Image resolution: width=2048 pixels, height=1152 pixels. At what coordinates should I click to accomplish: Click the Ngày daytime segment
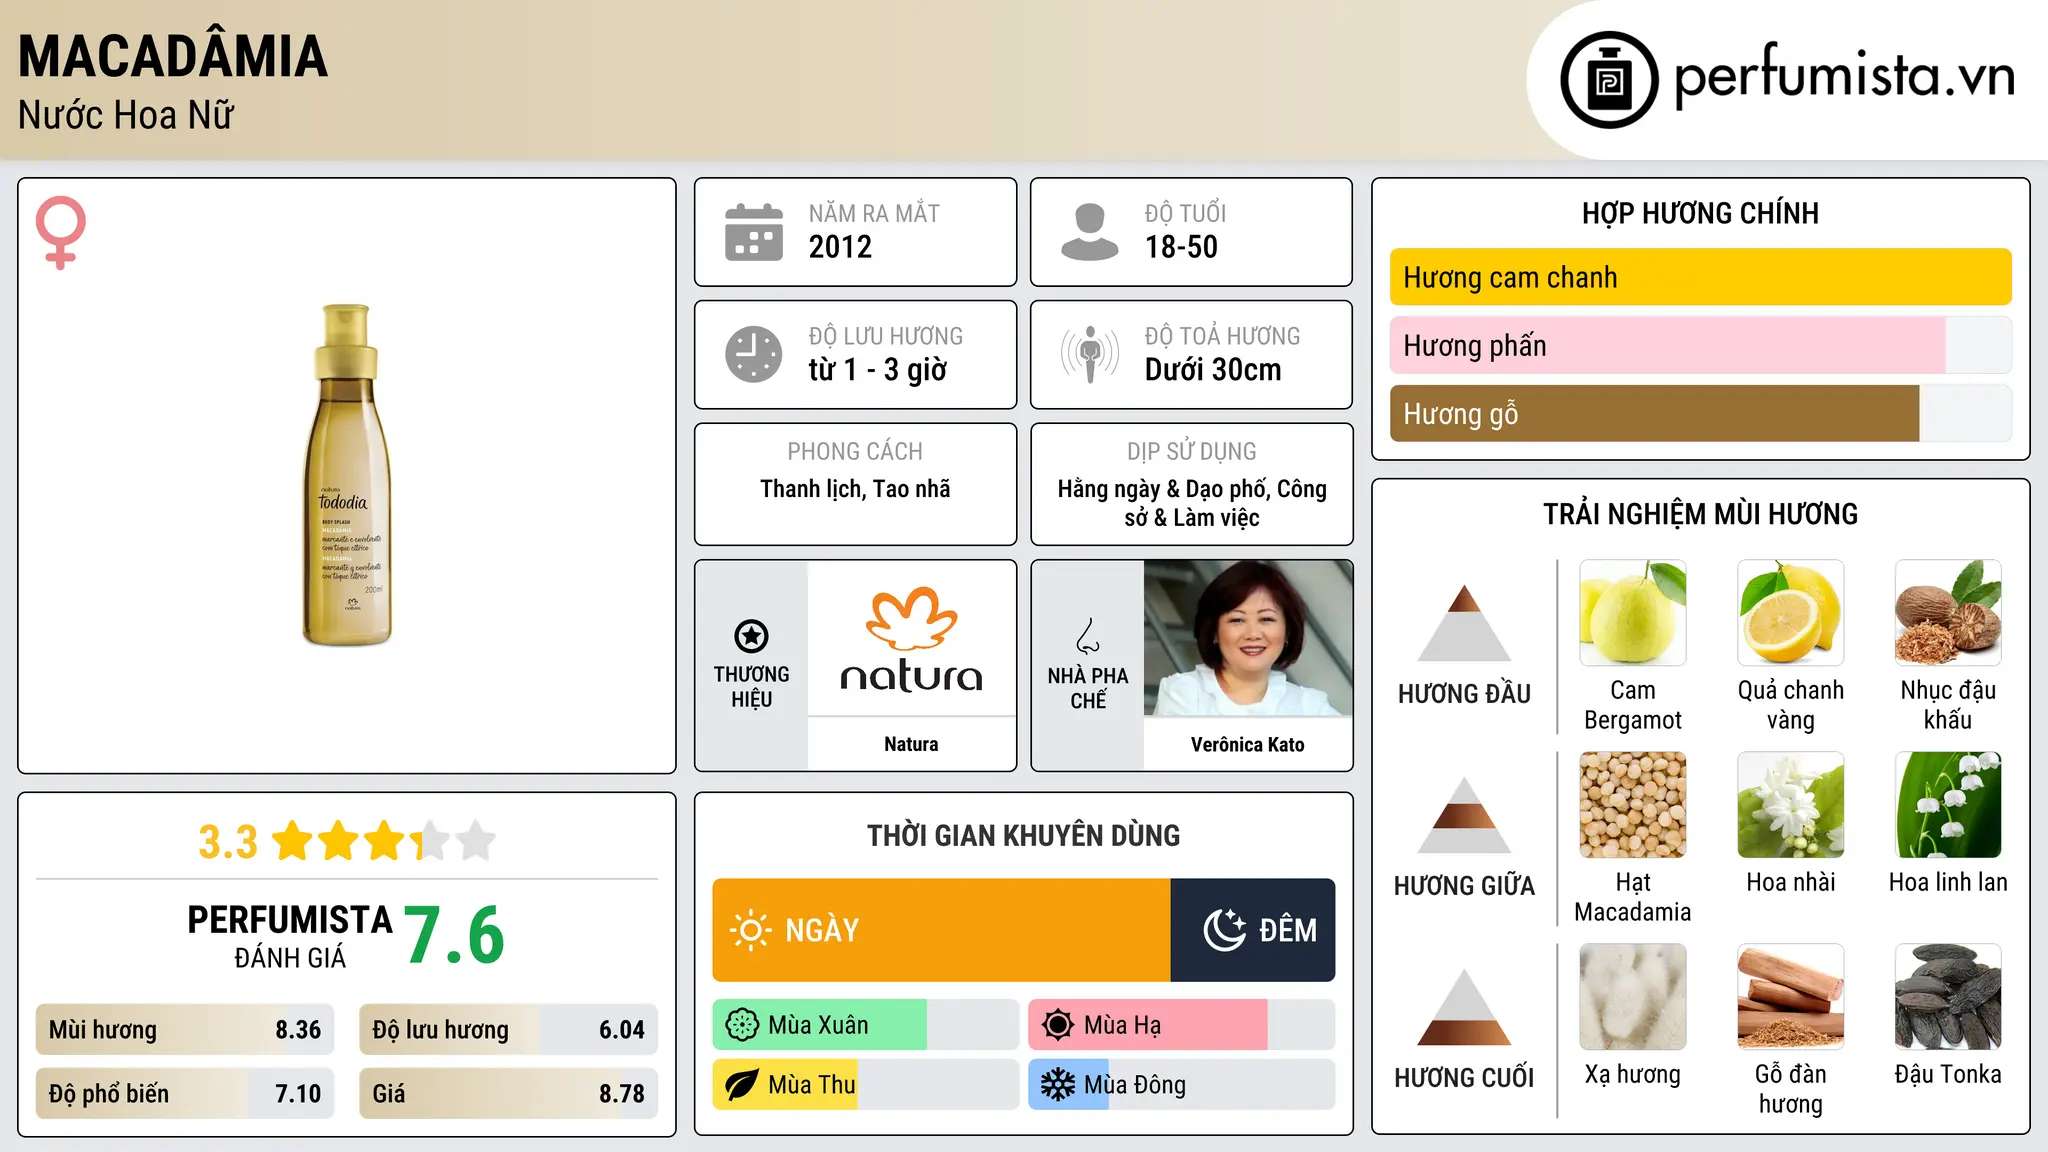[x=942, y=930]
